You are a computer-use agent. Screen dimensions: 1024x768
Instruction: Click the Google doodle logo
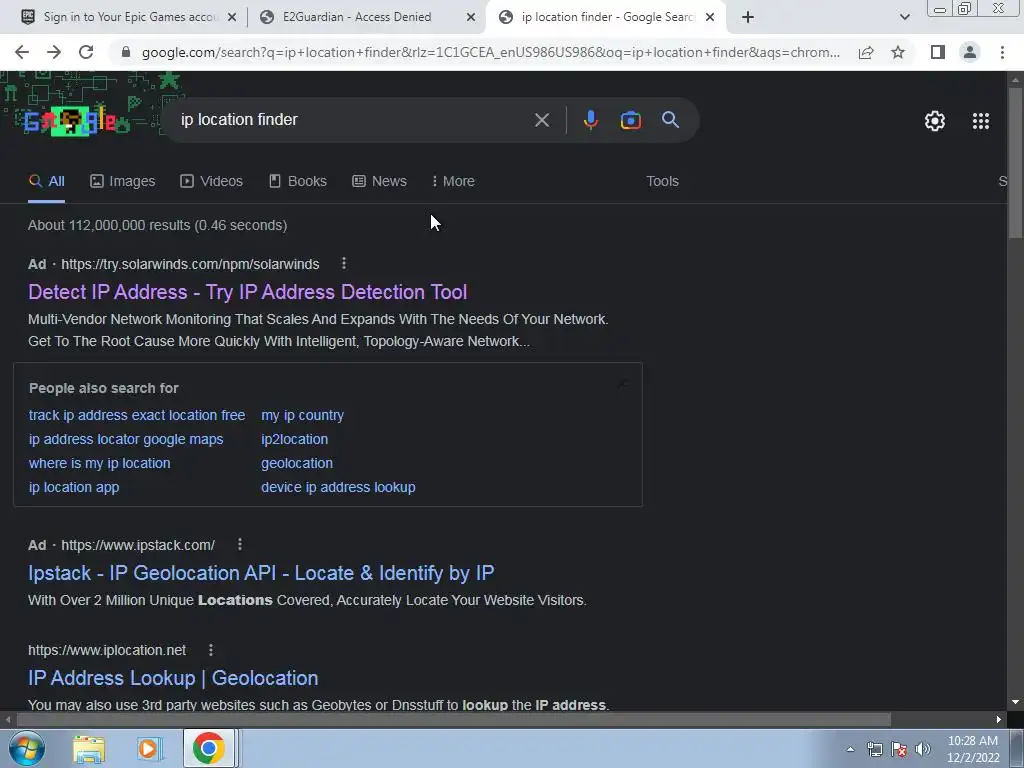(70, 121)
